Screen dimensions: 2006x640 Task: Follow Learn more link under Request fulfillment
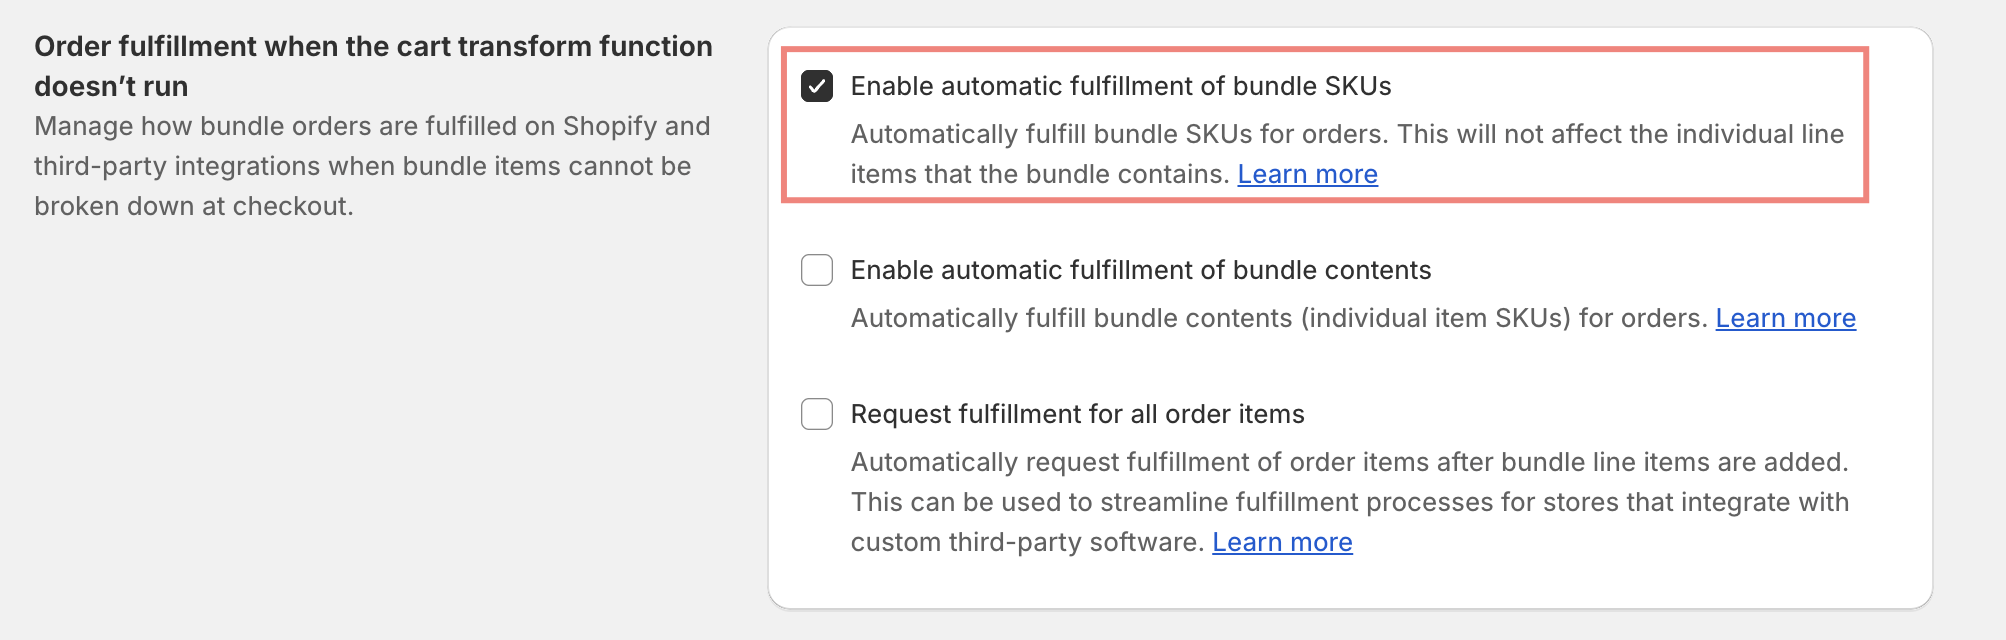[x=1282, y=542]
